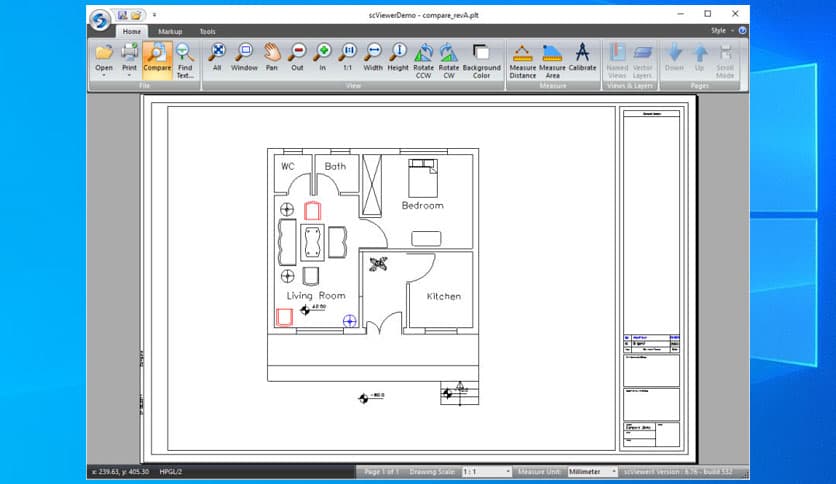Click the Bedroom label in drawing
The image size is (836, 484).
click(x=422, y=205)
